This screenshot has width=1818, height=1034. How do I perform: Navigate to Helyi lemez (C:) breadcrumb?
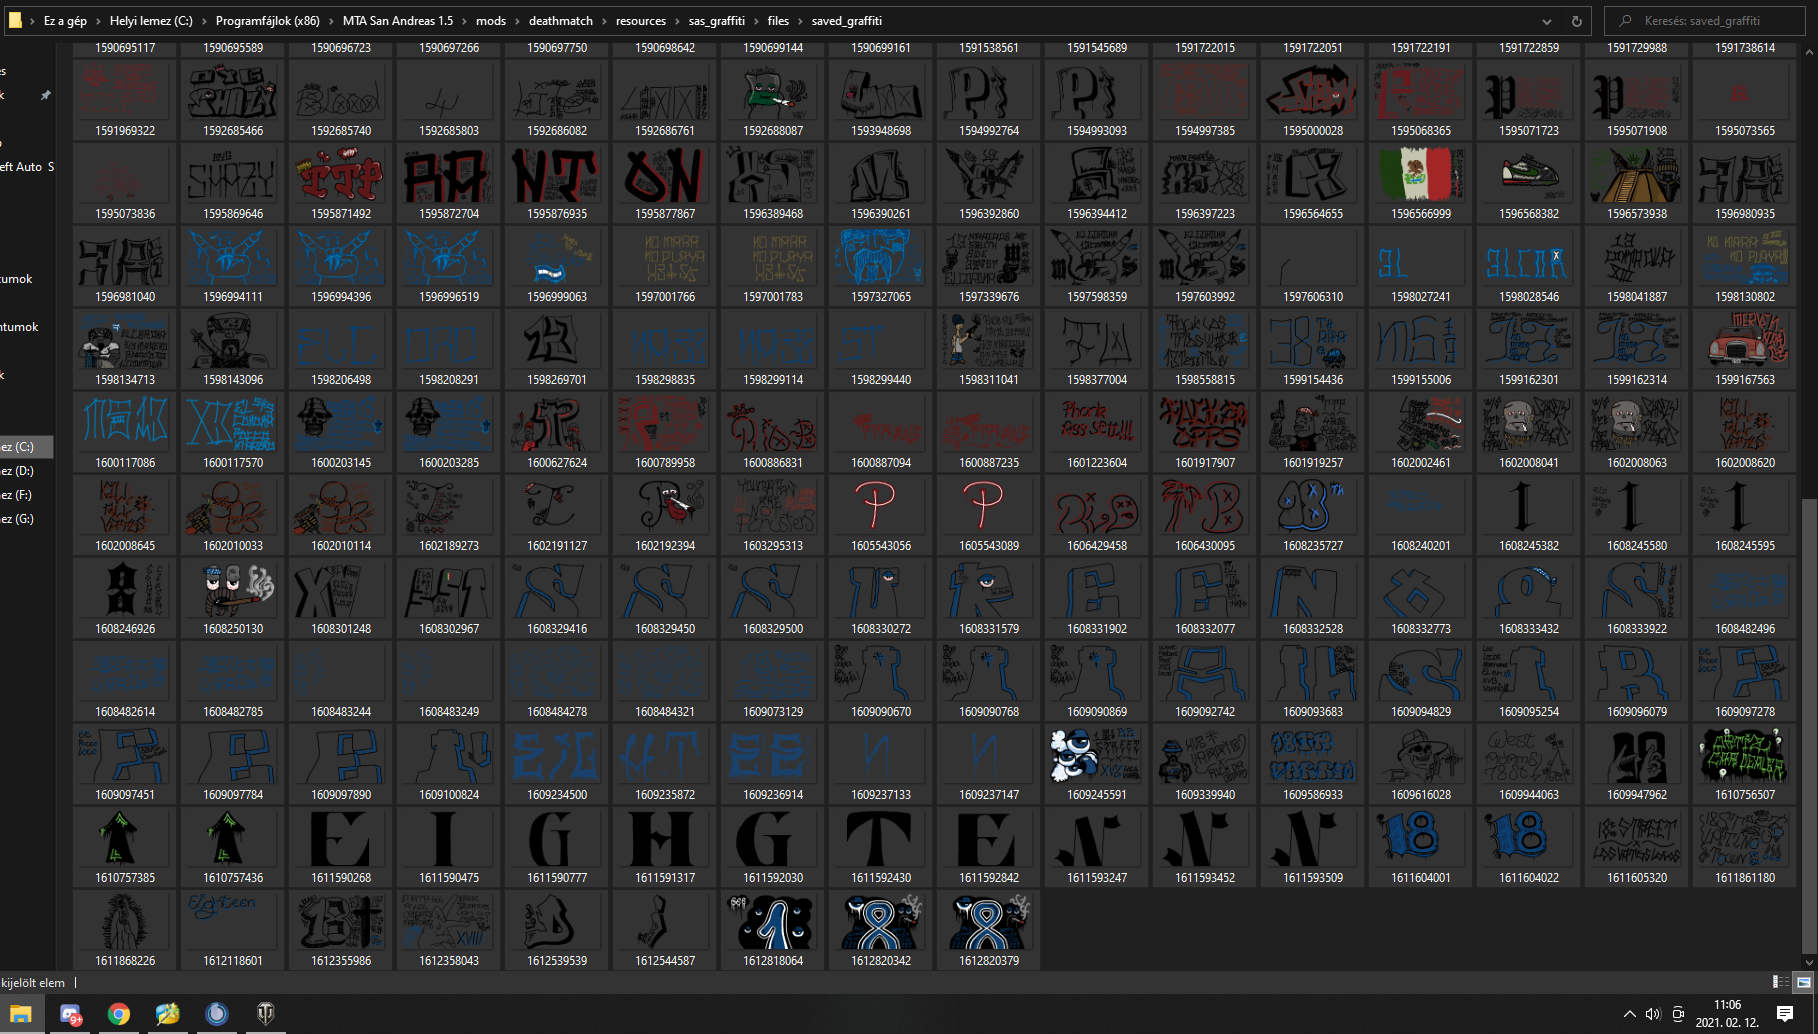click(151, 21)
